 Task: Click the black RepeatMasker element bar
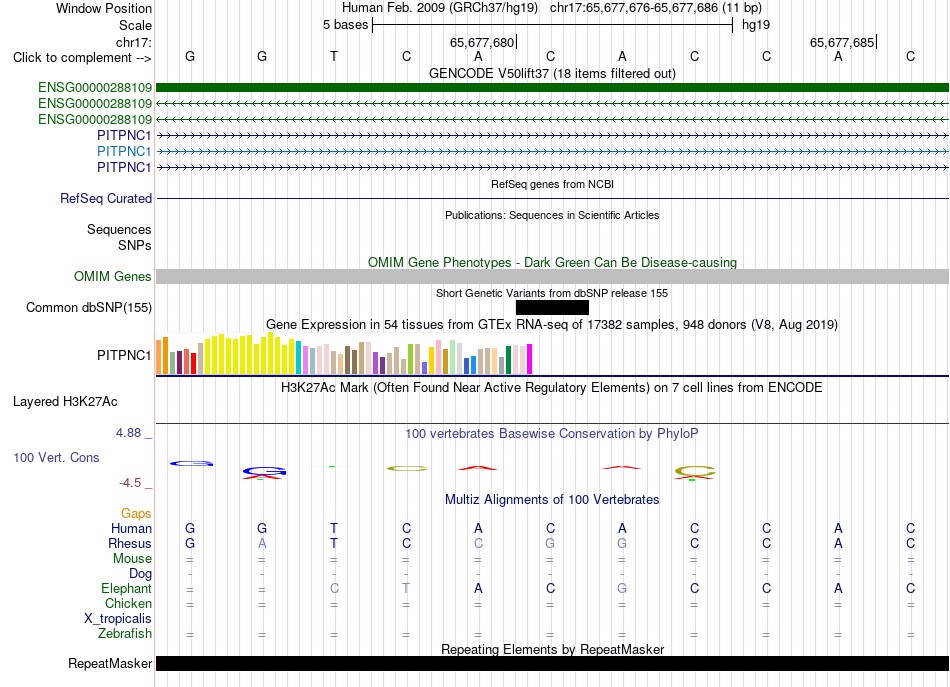(552, 663)
